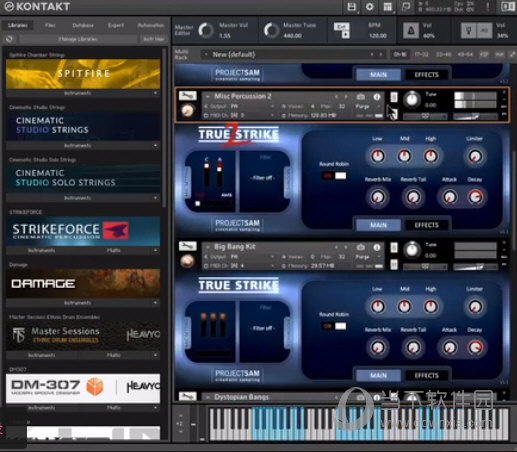Image resolution: width=517 pixels, height=452 pixels.
Task: Click the tap tempo plus button under Ext
Action: coord(345,35)
